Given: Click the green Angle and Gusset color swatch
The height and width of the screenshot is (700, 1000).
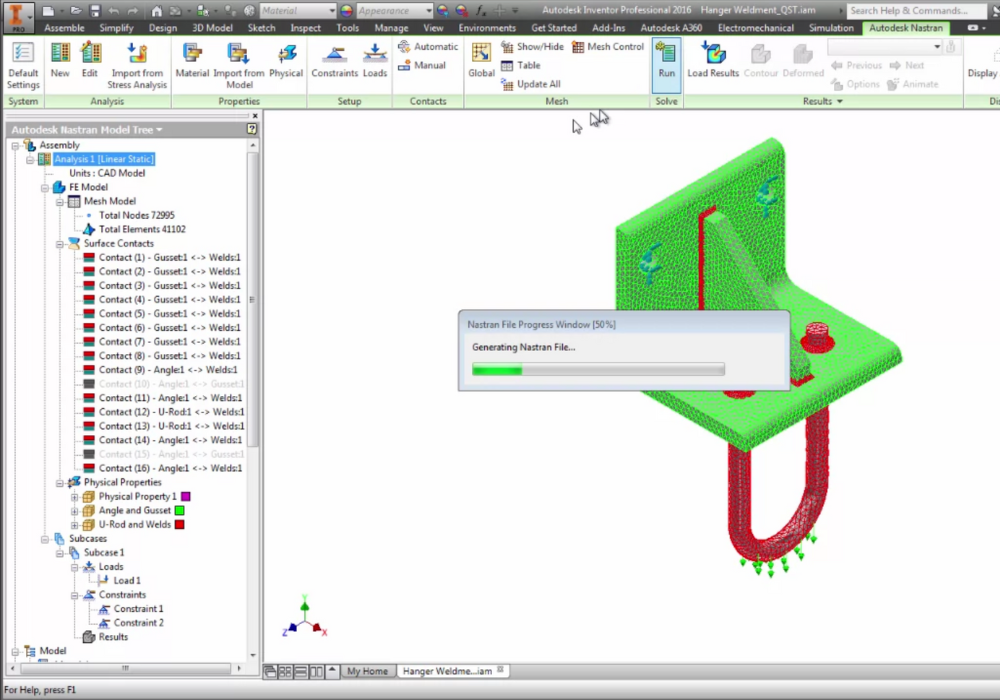Looking at the screenshot, I should tap(180, 511).
